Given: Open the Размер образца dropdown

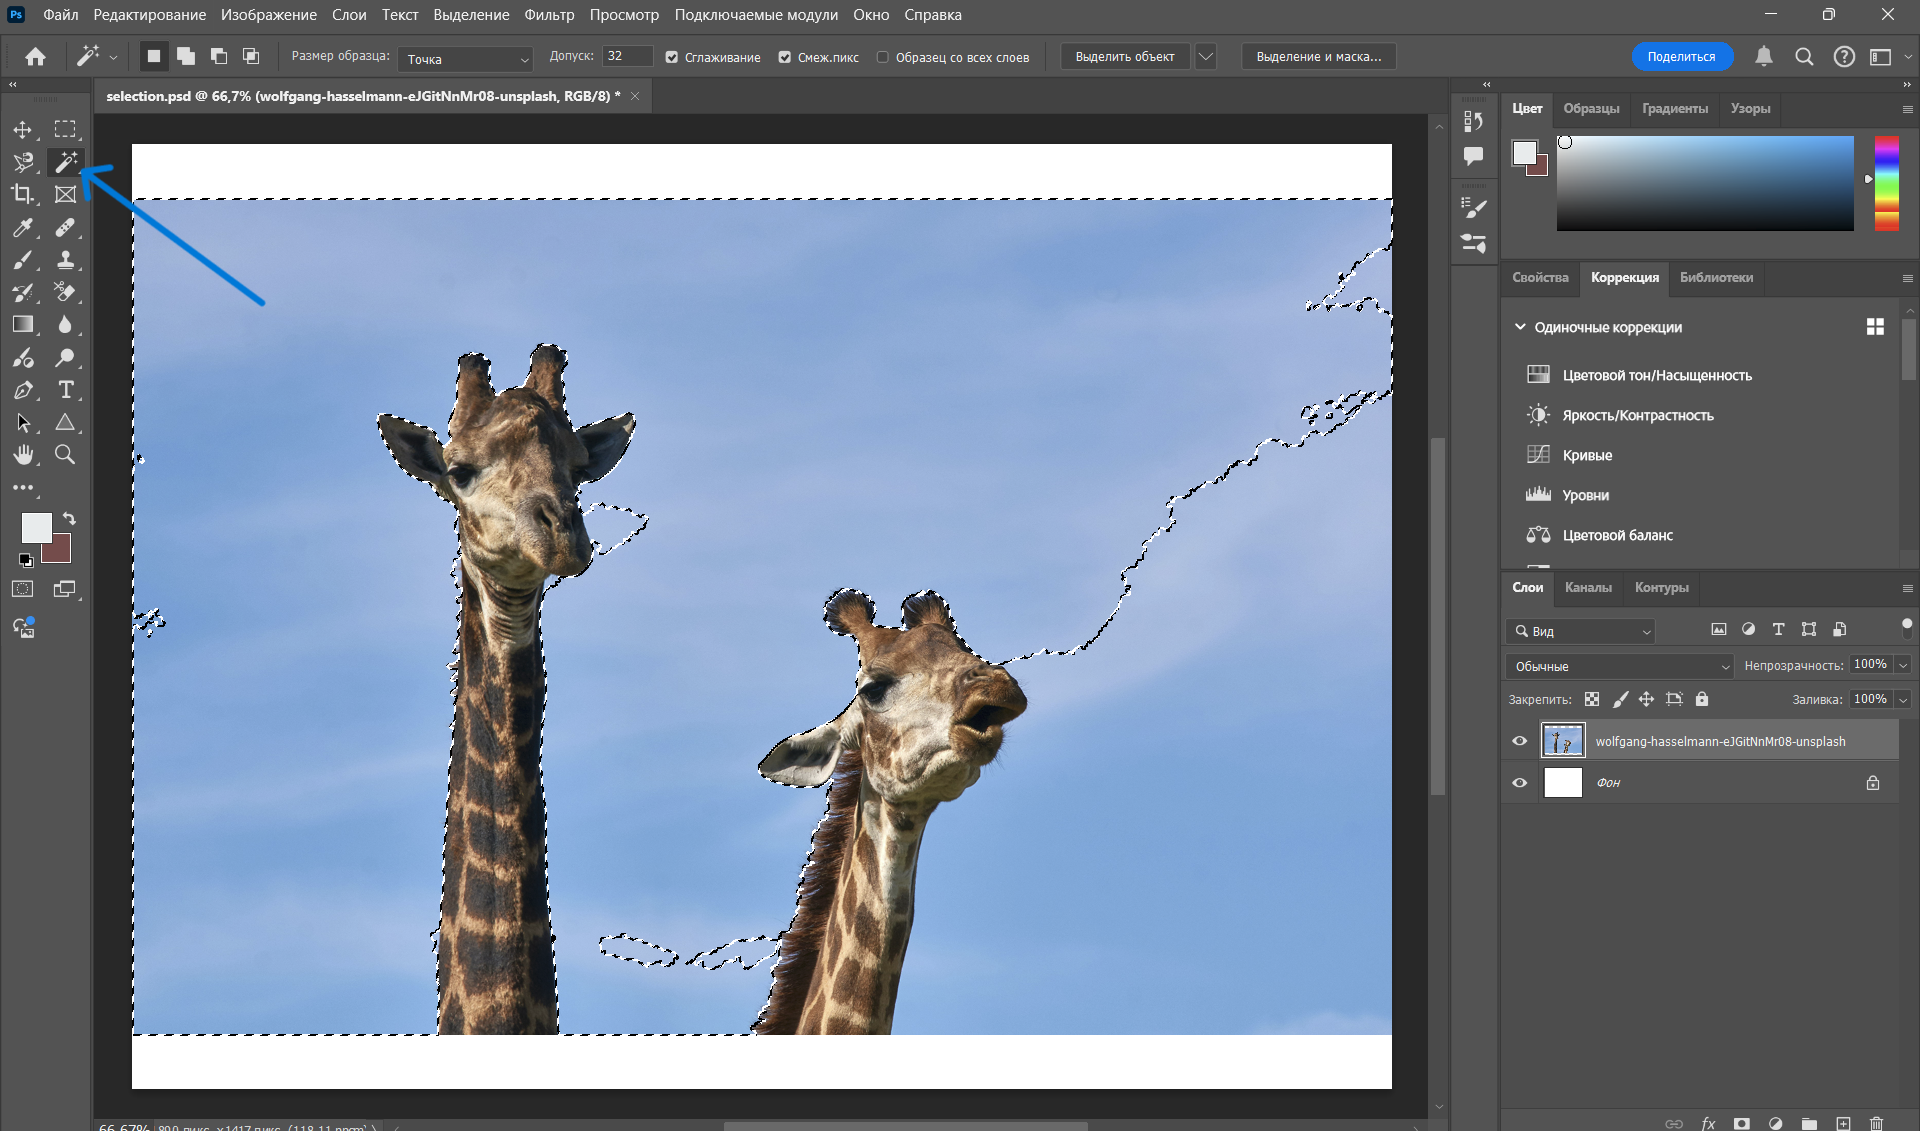Looking at the screenshot, I should [x=466, y=59].
